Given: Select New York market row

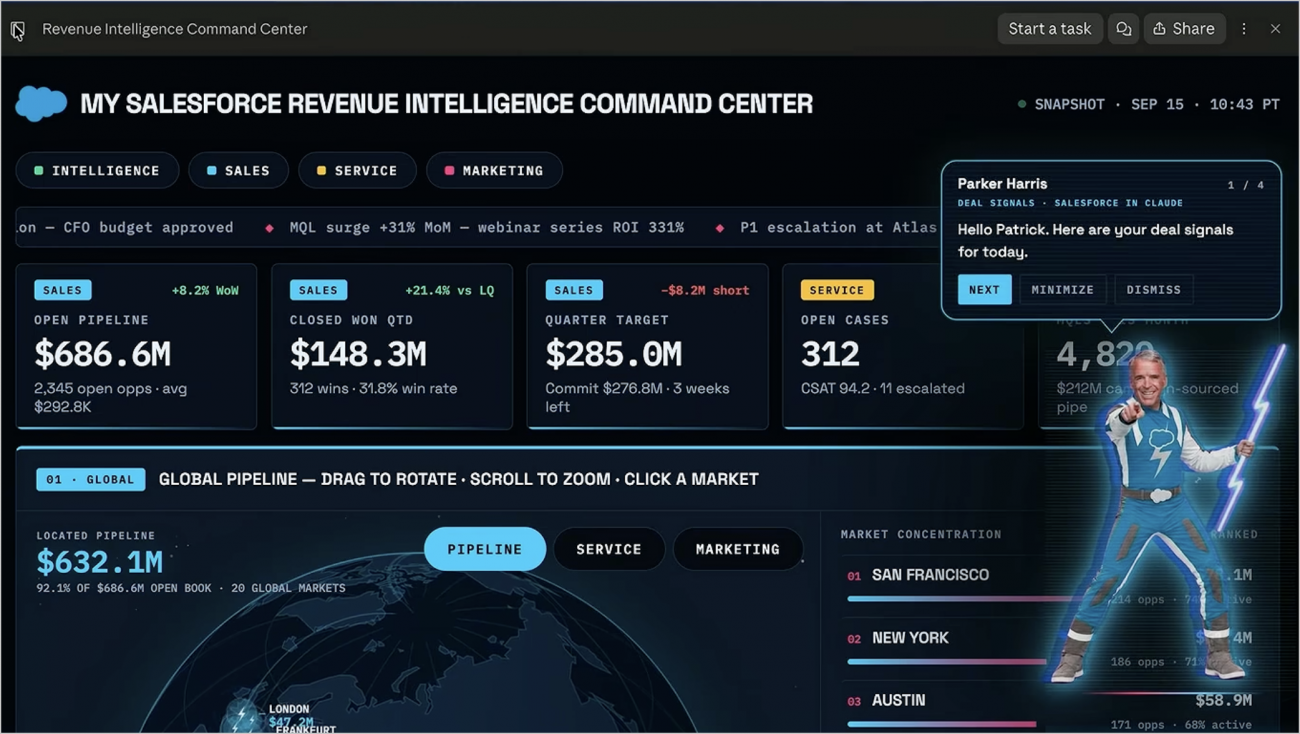Looking at the screenshot, I should (1050, 648).
